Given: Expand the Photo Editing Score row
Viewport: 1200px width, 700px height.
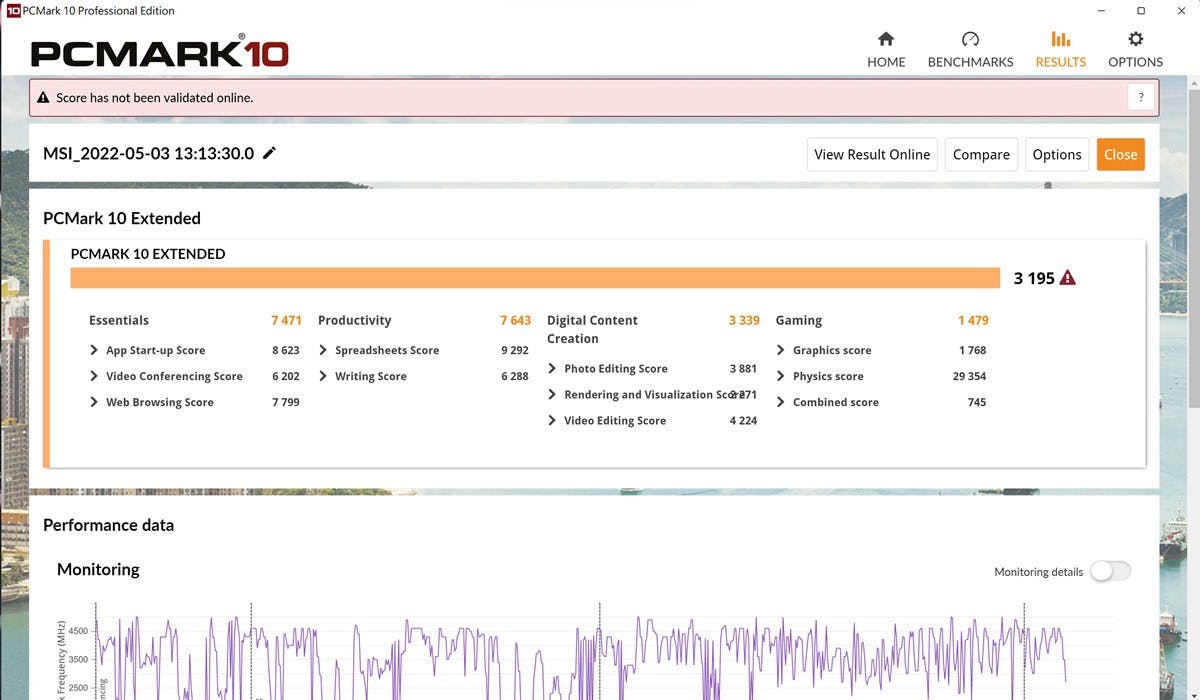Looking at the screenshot, I should coord(553,368).
